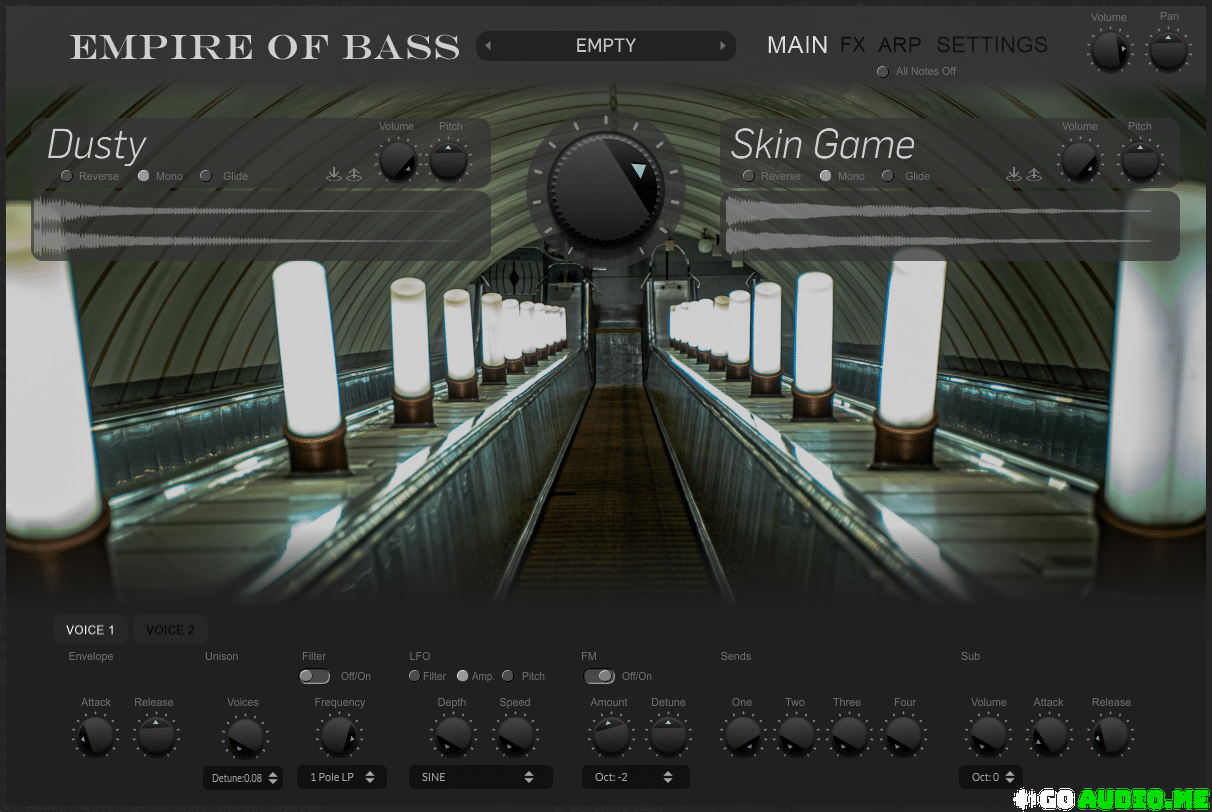This screenshot has height=812, width=1212.
Task: Open the FM Oct: -2 dropdown
Action: click(x=635, y=777)
